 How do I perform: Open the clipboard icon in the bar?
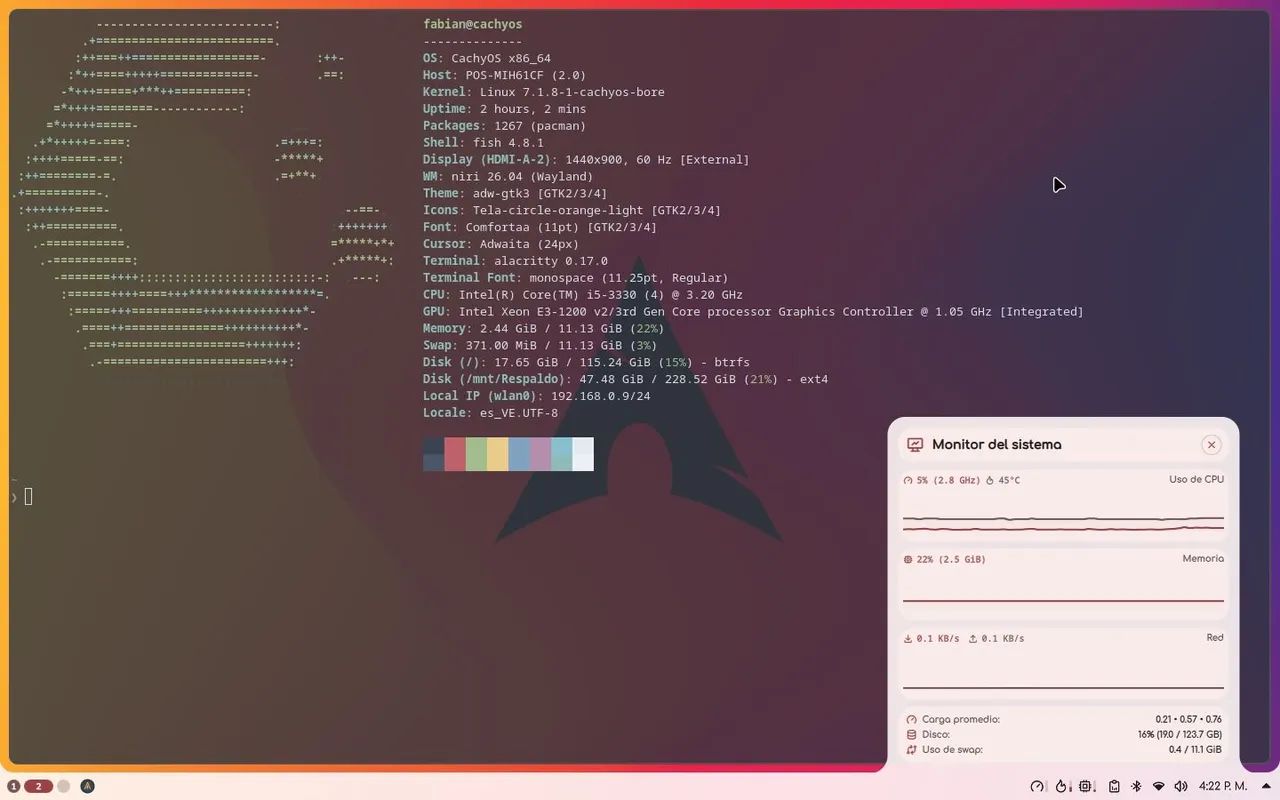[x=1114, y=786]
